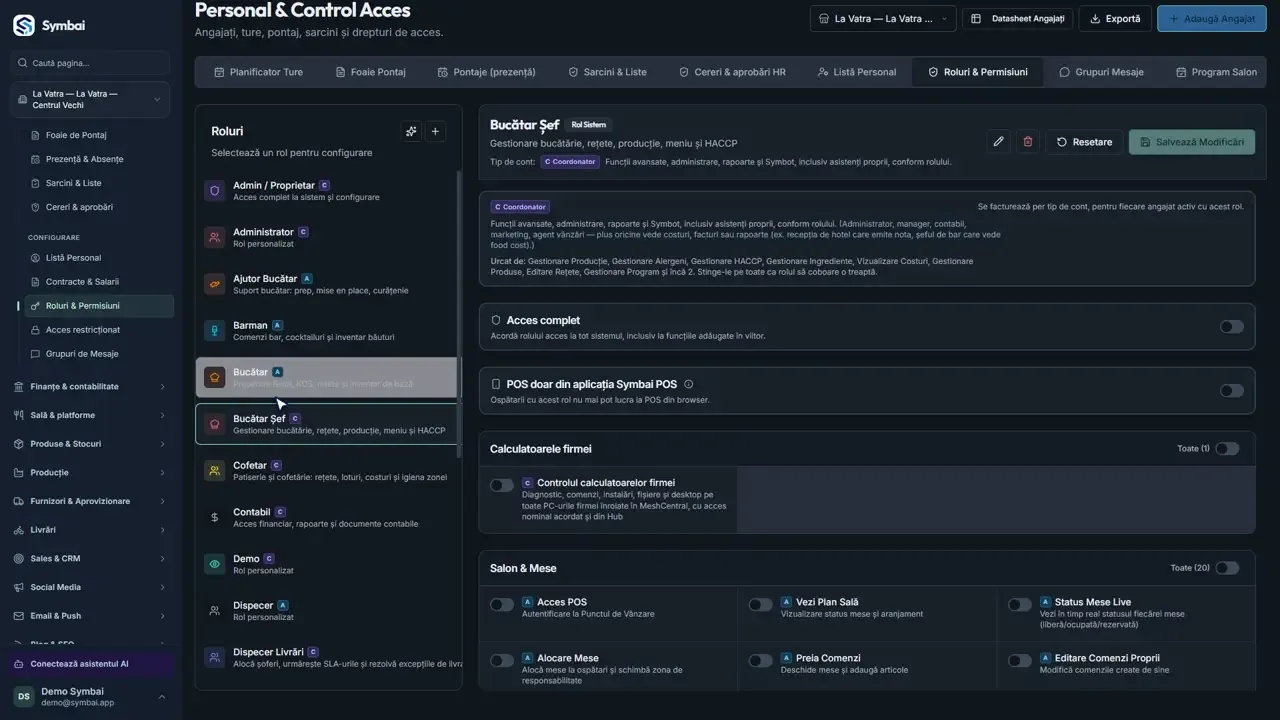This screenshot has width=1280, height=720.
Task: Toggle all Calculatoarele firmei permissions
Action: pyautogui.click(x=1227, y=449)
